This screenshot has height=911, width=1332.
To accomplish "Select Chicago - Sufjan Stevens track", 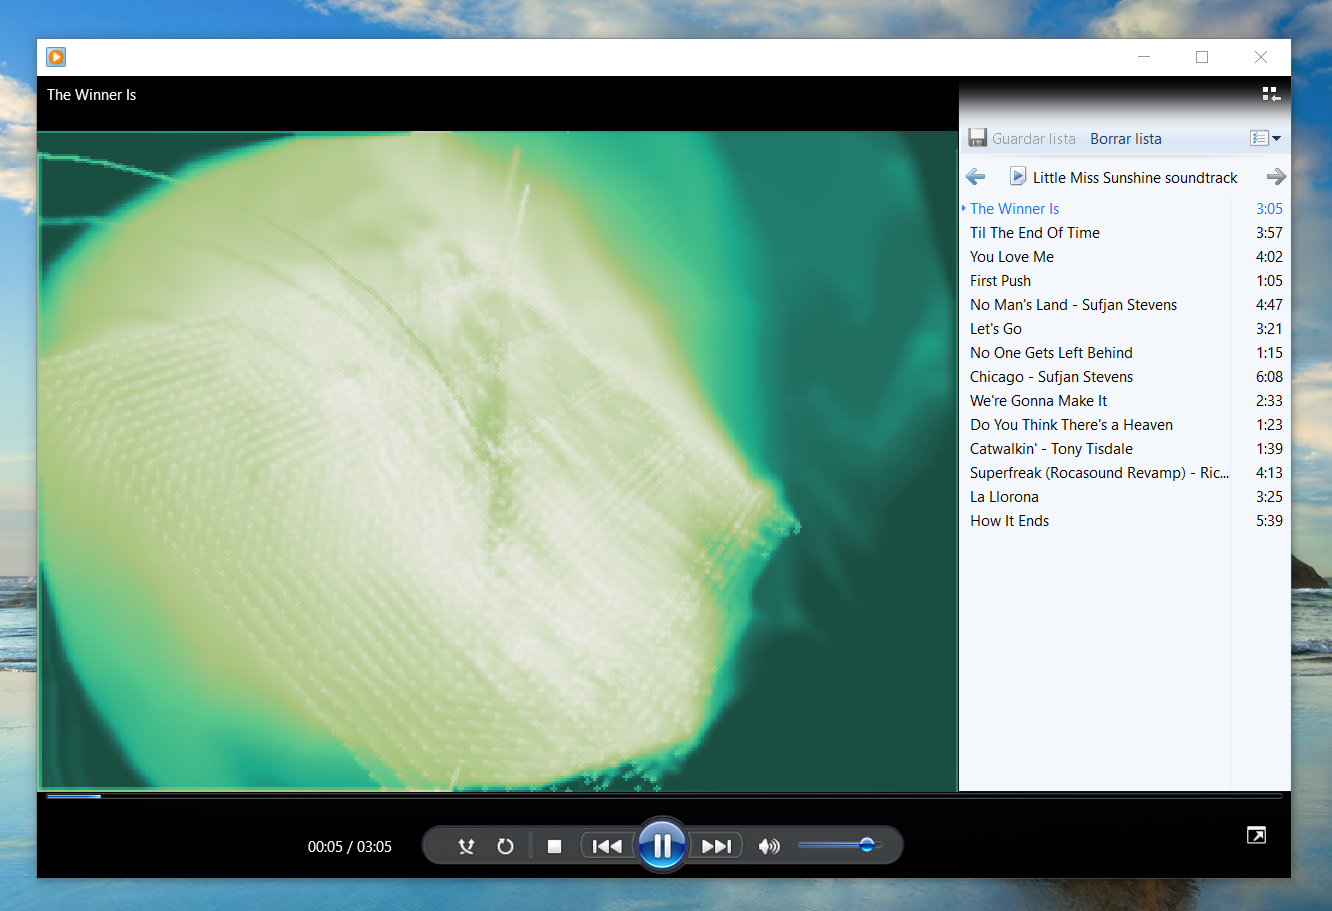I will click(1051, 376).
